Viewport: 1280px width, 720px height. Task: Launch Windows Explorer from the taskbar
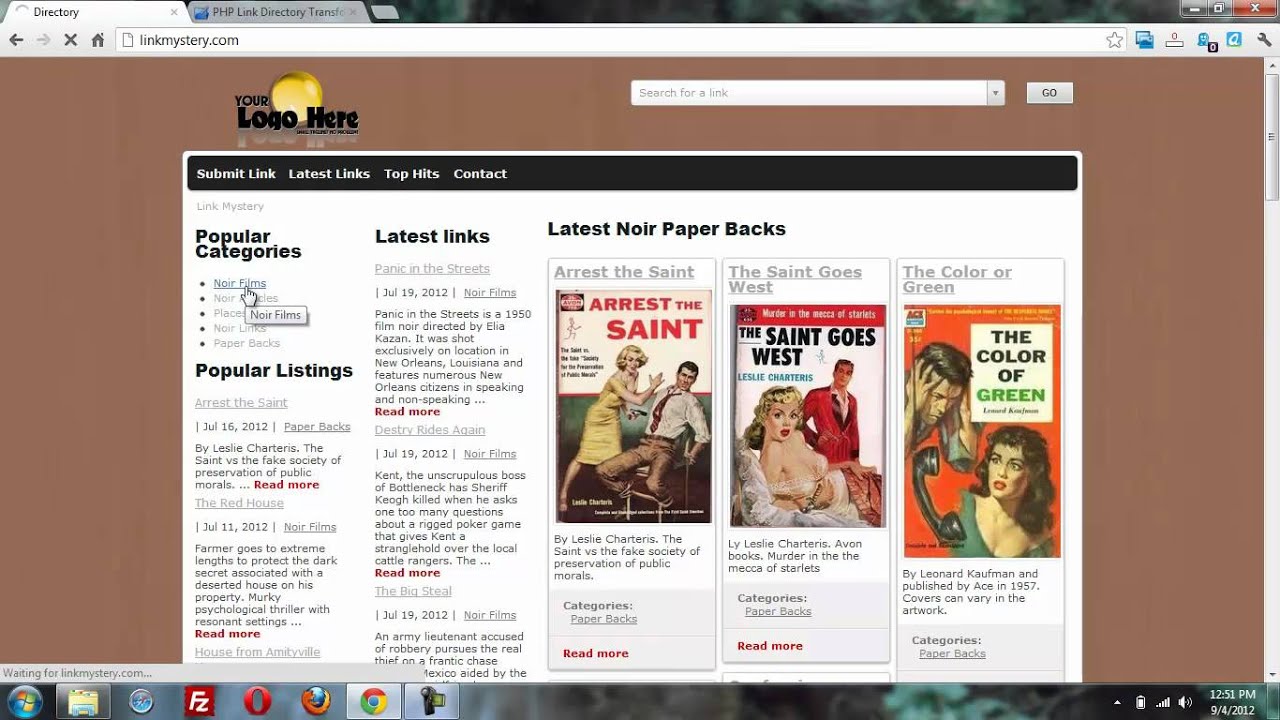[82, 701]
